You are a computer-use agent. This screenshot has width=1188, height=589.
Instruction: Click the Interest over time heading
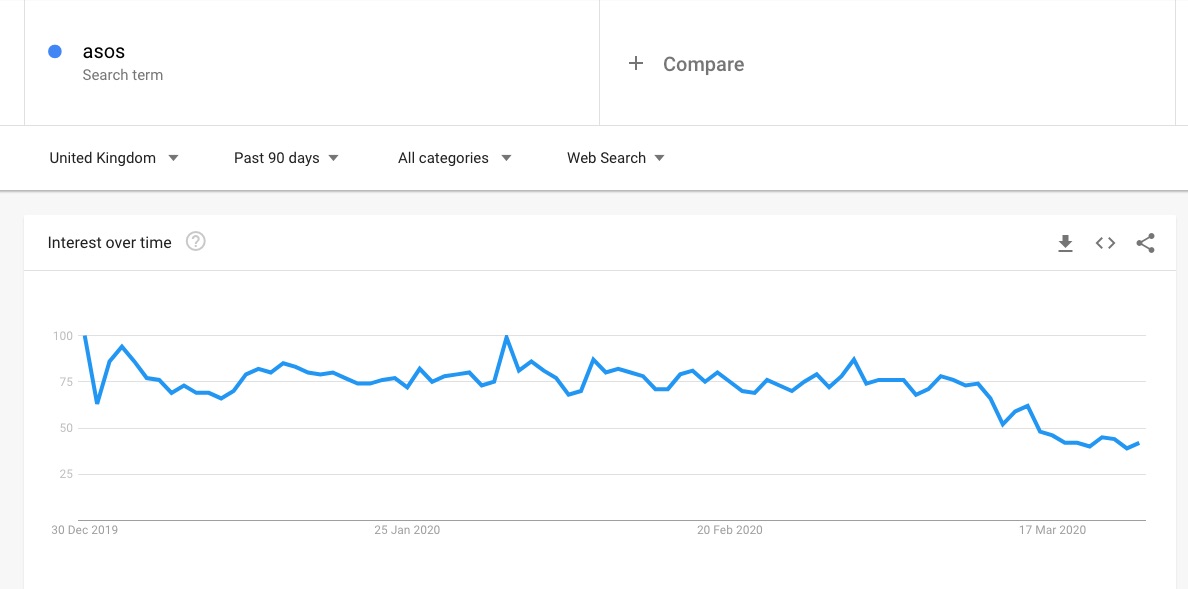coord(110,242)
